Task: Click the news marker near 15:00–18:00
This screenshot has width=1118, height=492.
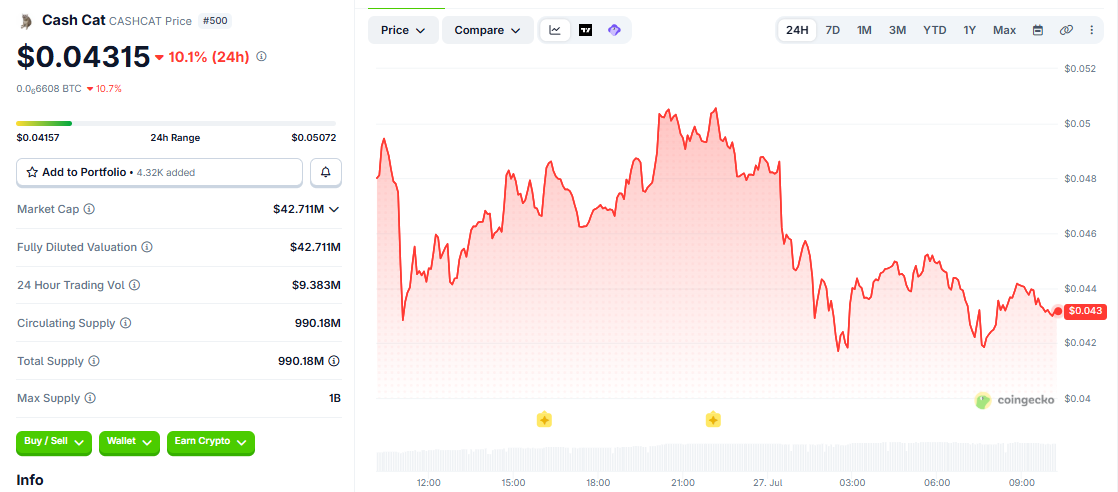Action: tap(544, 419)
